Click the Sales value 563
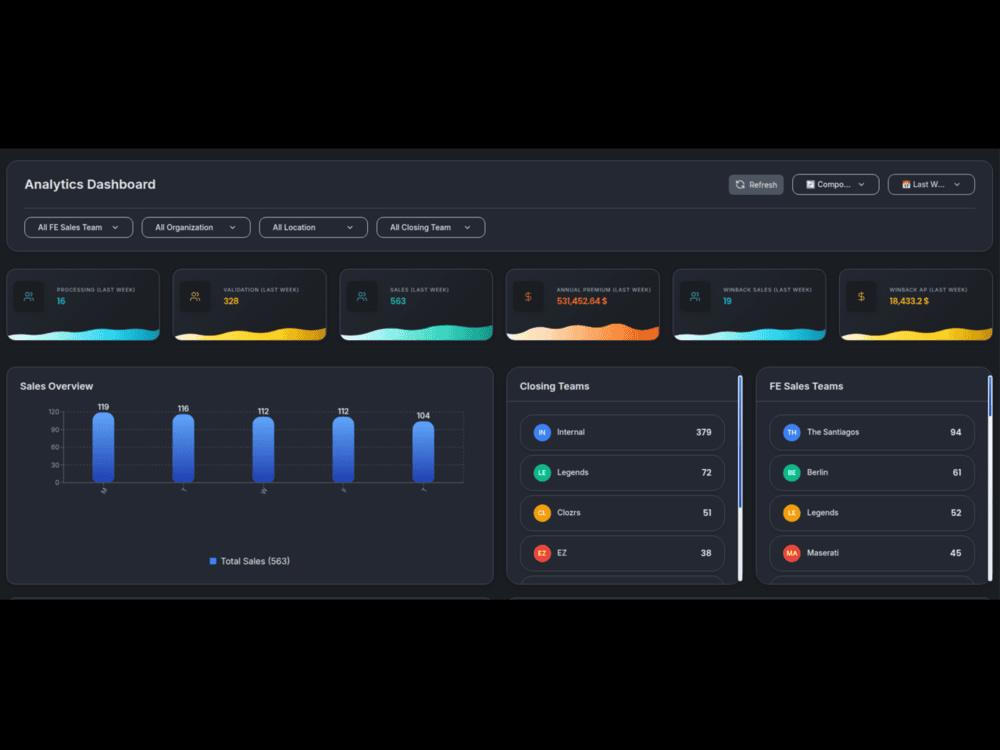1000x750 pixels. pos(398,301)
